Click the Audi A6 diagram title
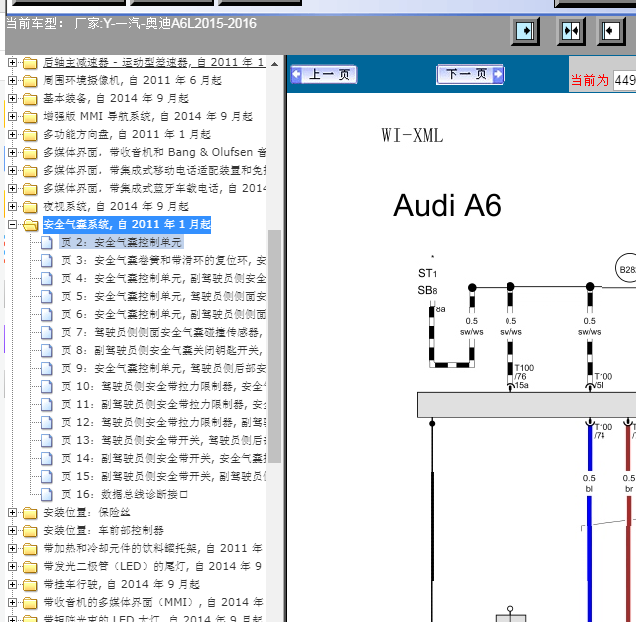636x622 pixels. [447, 205]
